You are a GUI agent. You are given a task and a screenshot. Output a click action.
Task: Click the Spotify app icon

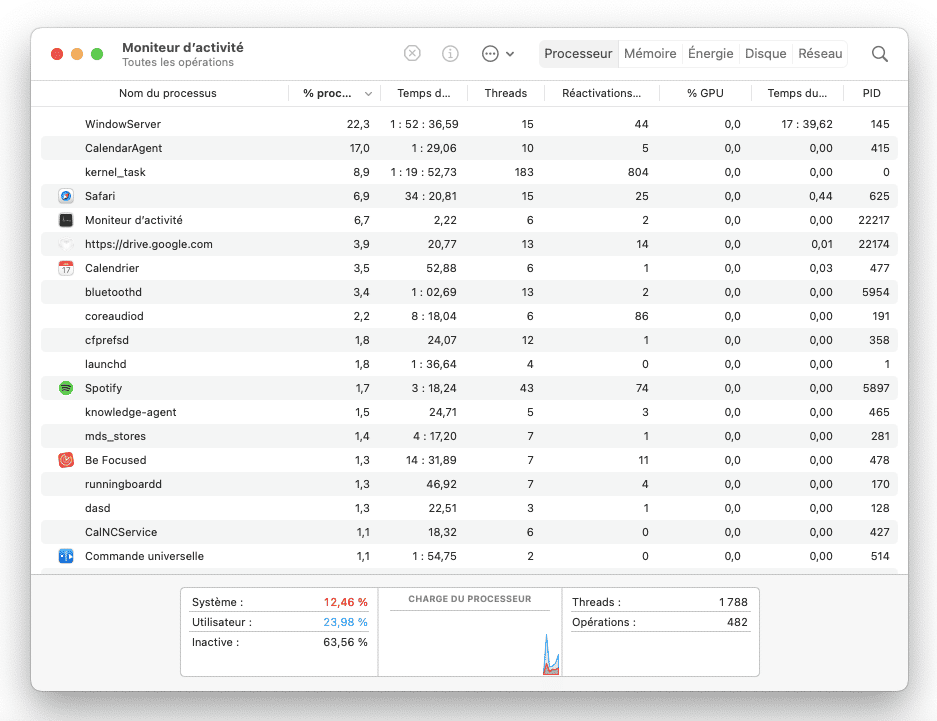66,388
